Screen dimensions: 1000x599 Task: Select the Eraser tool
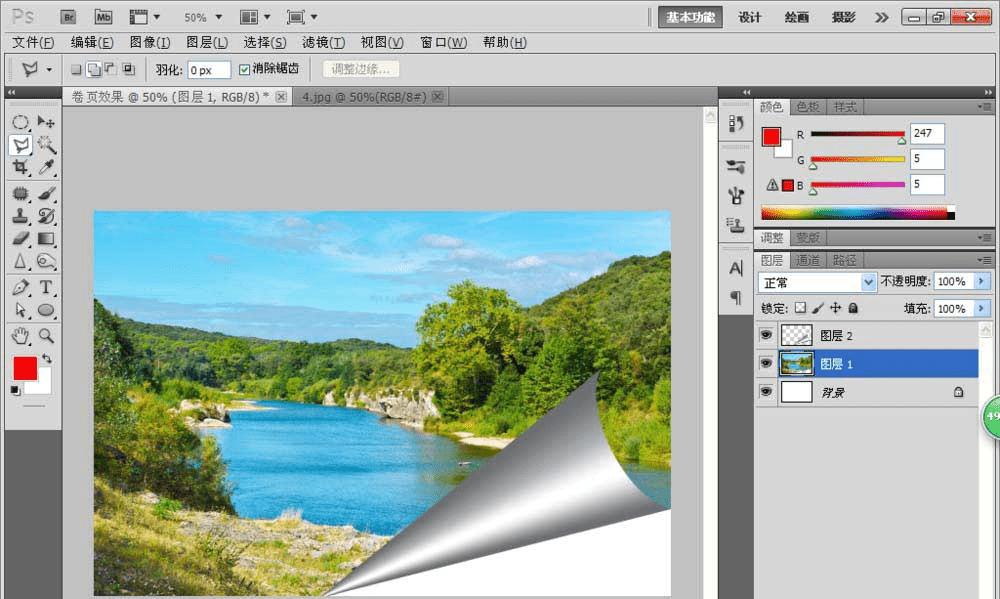coord(20,239)
